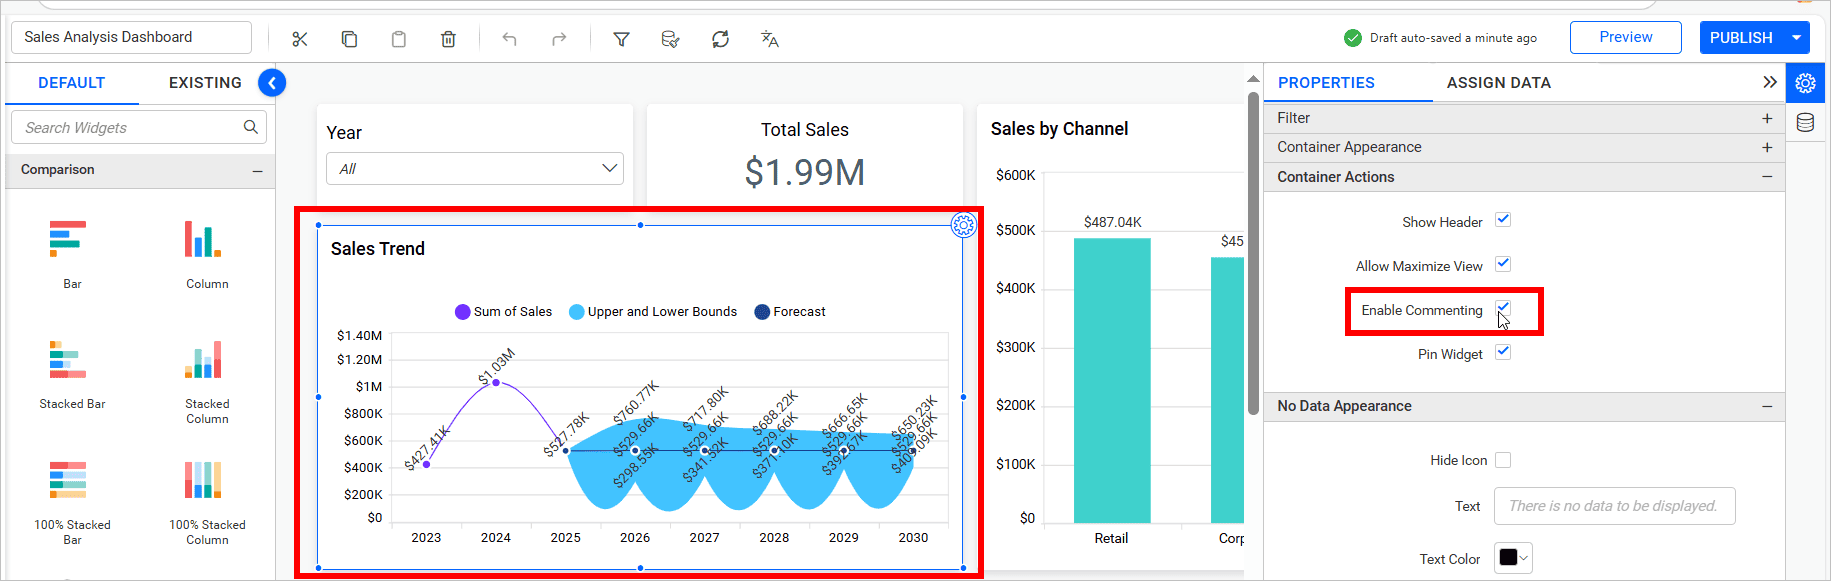Uncheck the Show Header checkbox
The height and width of the screenshot is (581, 1831).
[x=1502, y=220]
